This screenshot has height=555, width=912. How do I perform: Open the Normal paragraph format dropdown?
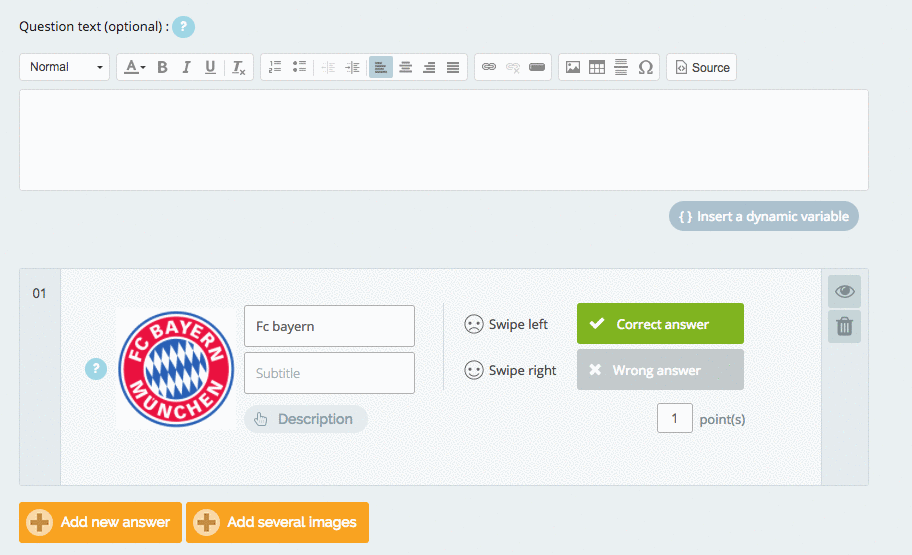(x=65, y=67)
